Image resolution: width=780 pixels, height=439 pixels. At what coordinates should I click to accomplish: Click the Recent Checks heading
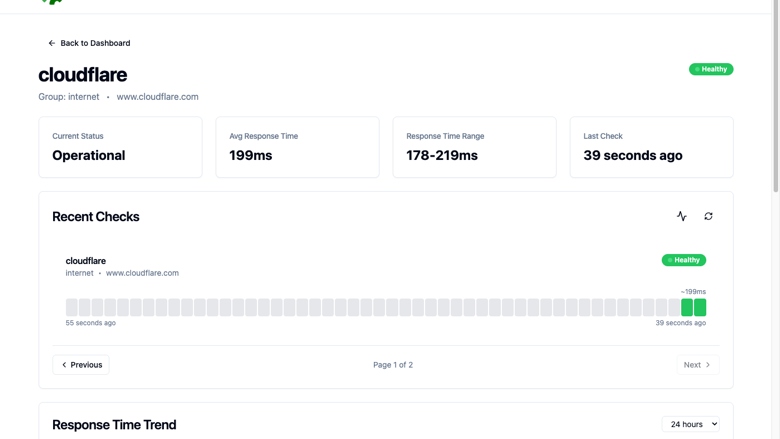tap(96, 217)
